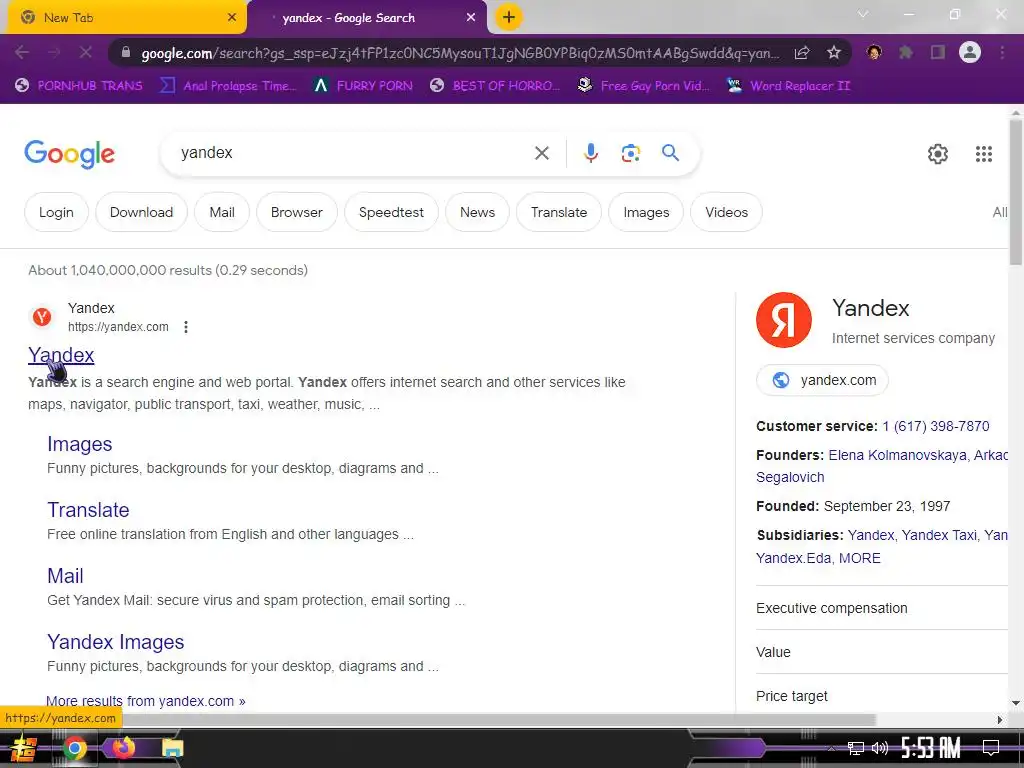Select the Mail filter chip
Screen dimensions: 1024x768
tap(222, 212)
